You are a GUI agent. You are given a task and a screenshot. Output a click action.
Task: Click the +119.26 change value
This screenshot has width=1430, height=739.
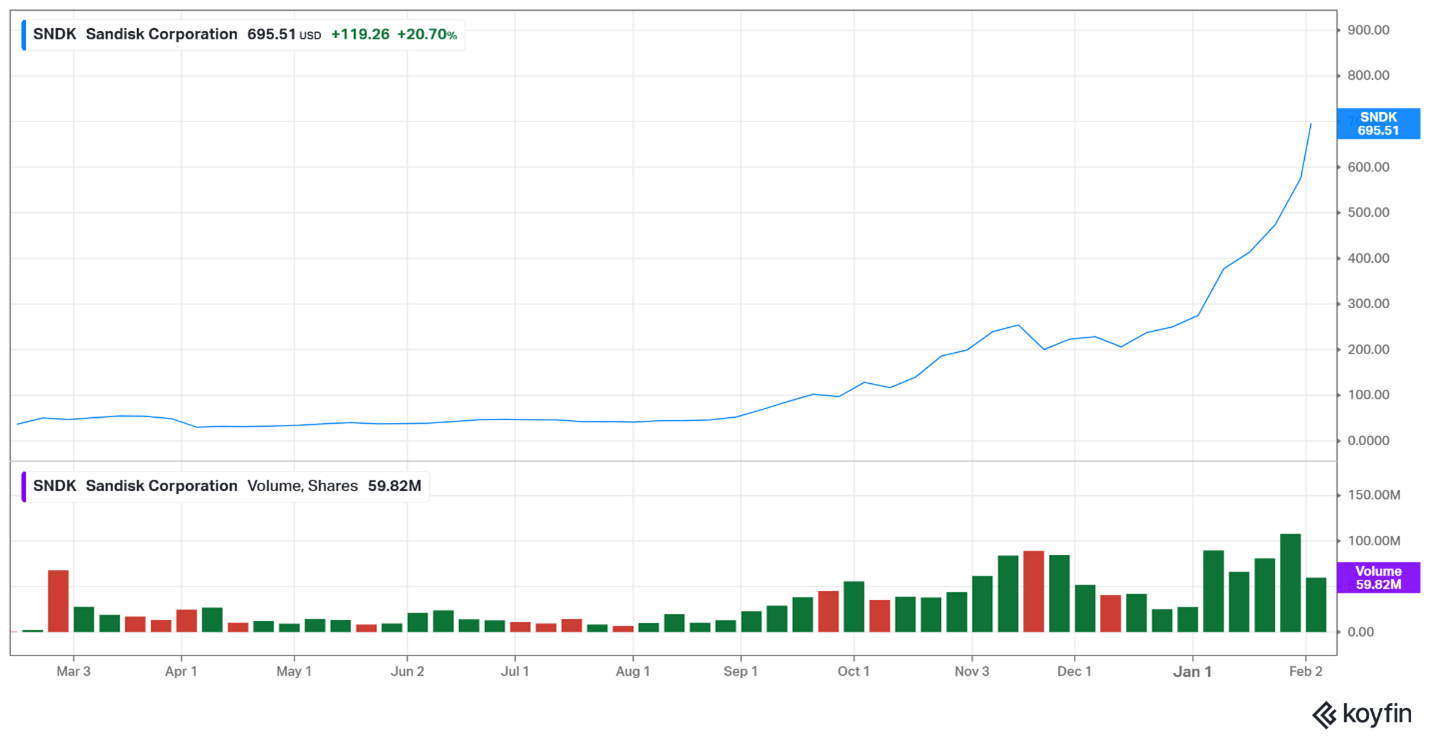click(x=360, y=34)
